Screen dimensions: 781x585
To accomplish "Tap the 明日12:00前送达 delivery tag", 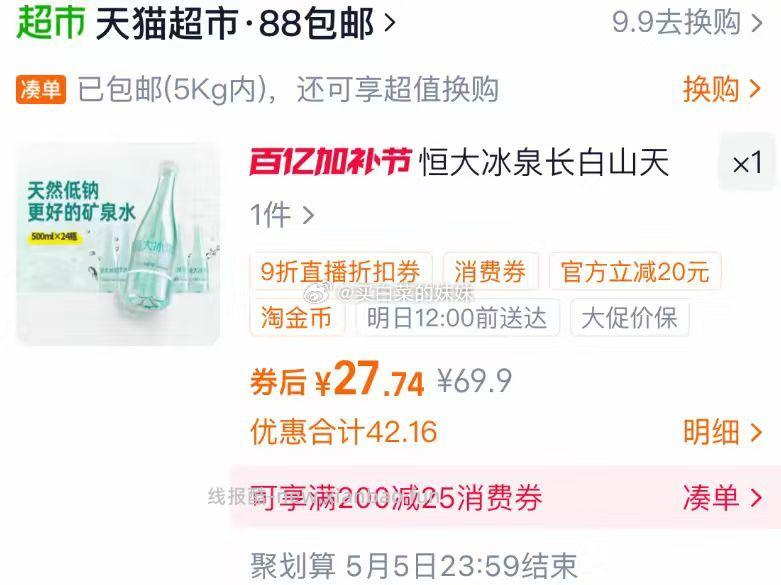I will click(x=457, y=318).
